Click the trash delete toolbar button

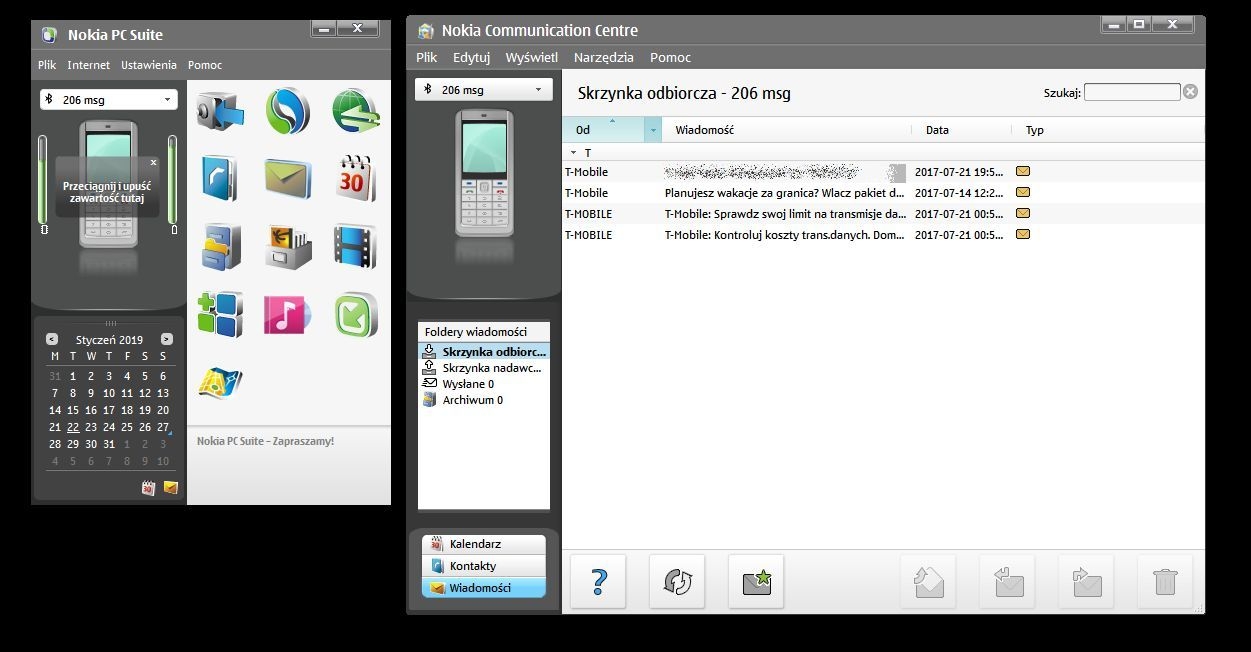(x=1165, y=581)
